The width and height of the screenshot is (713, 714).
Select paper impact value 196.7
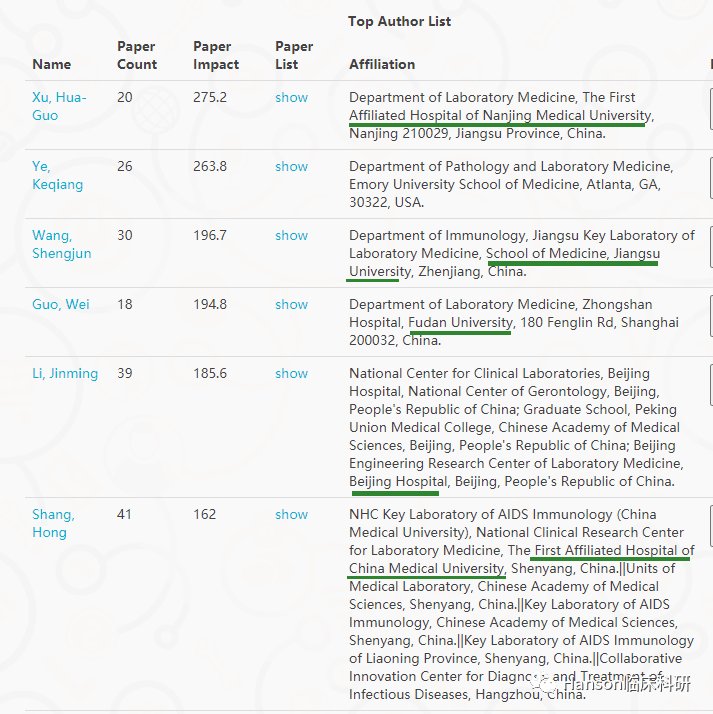[x=209, y=235]
